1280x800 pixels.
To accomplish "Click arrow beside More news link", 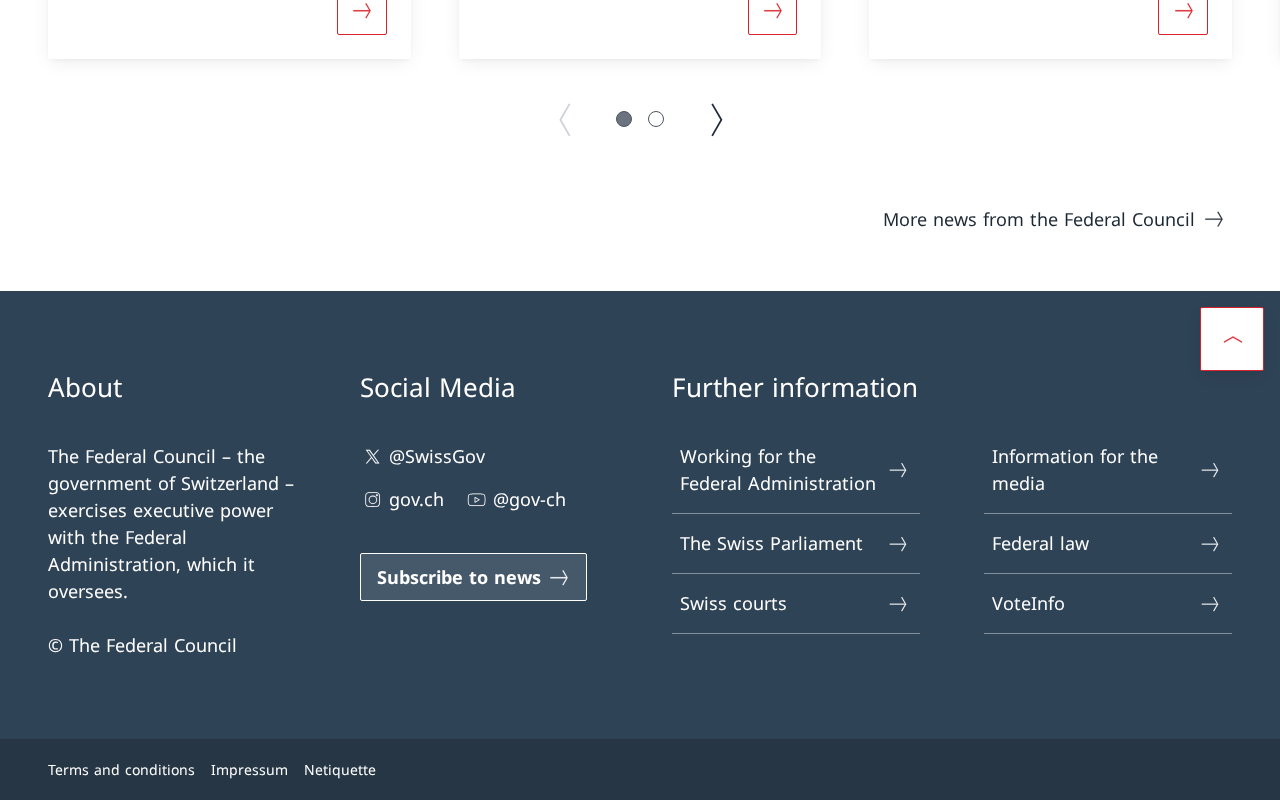I will pos(1214,219).
